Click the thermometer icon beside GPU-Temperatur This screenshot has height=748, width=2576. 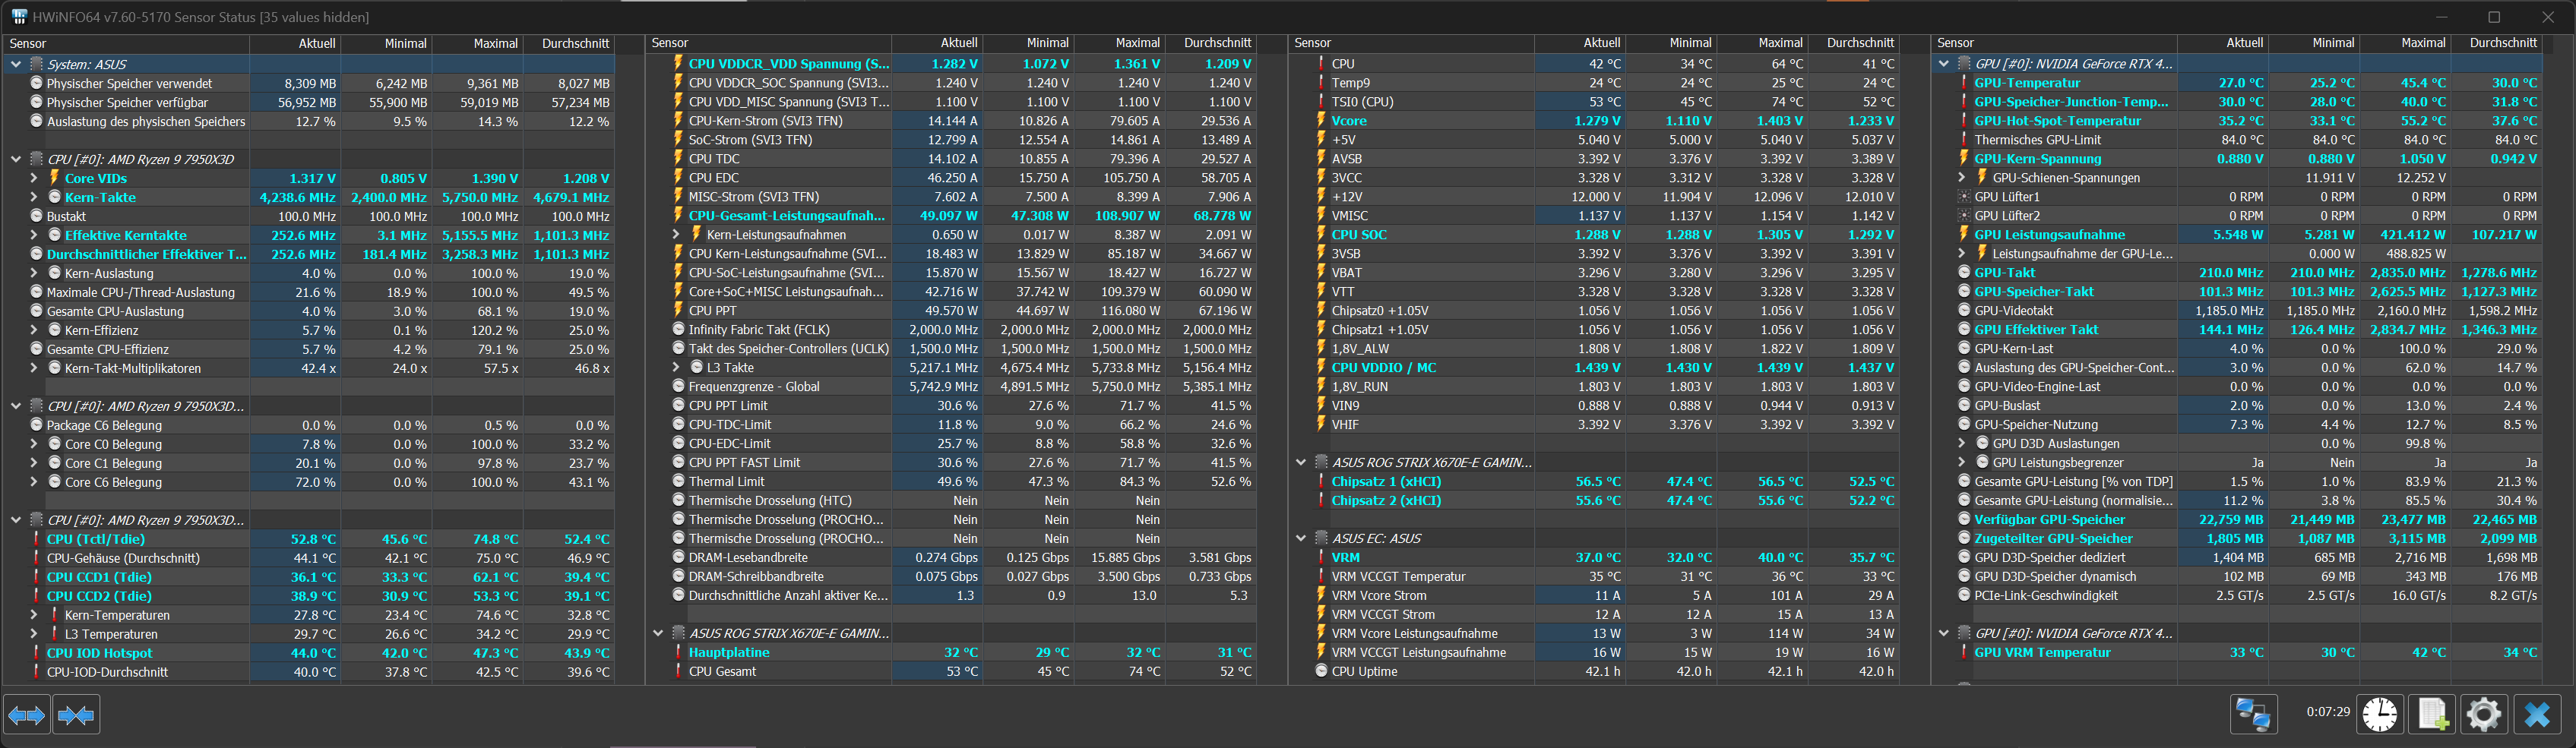pyautogui.click(x=1964, y=83)
